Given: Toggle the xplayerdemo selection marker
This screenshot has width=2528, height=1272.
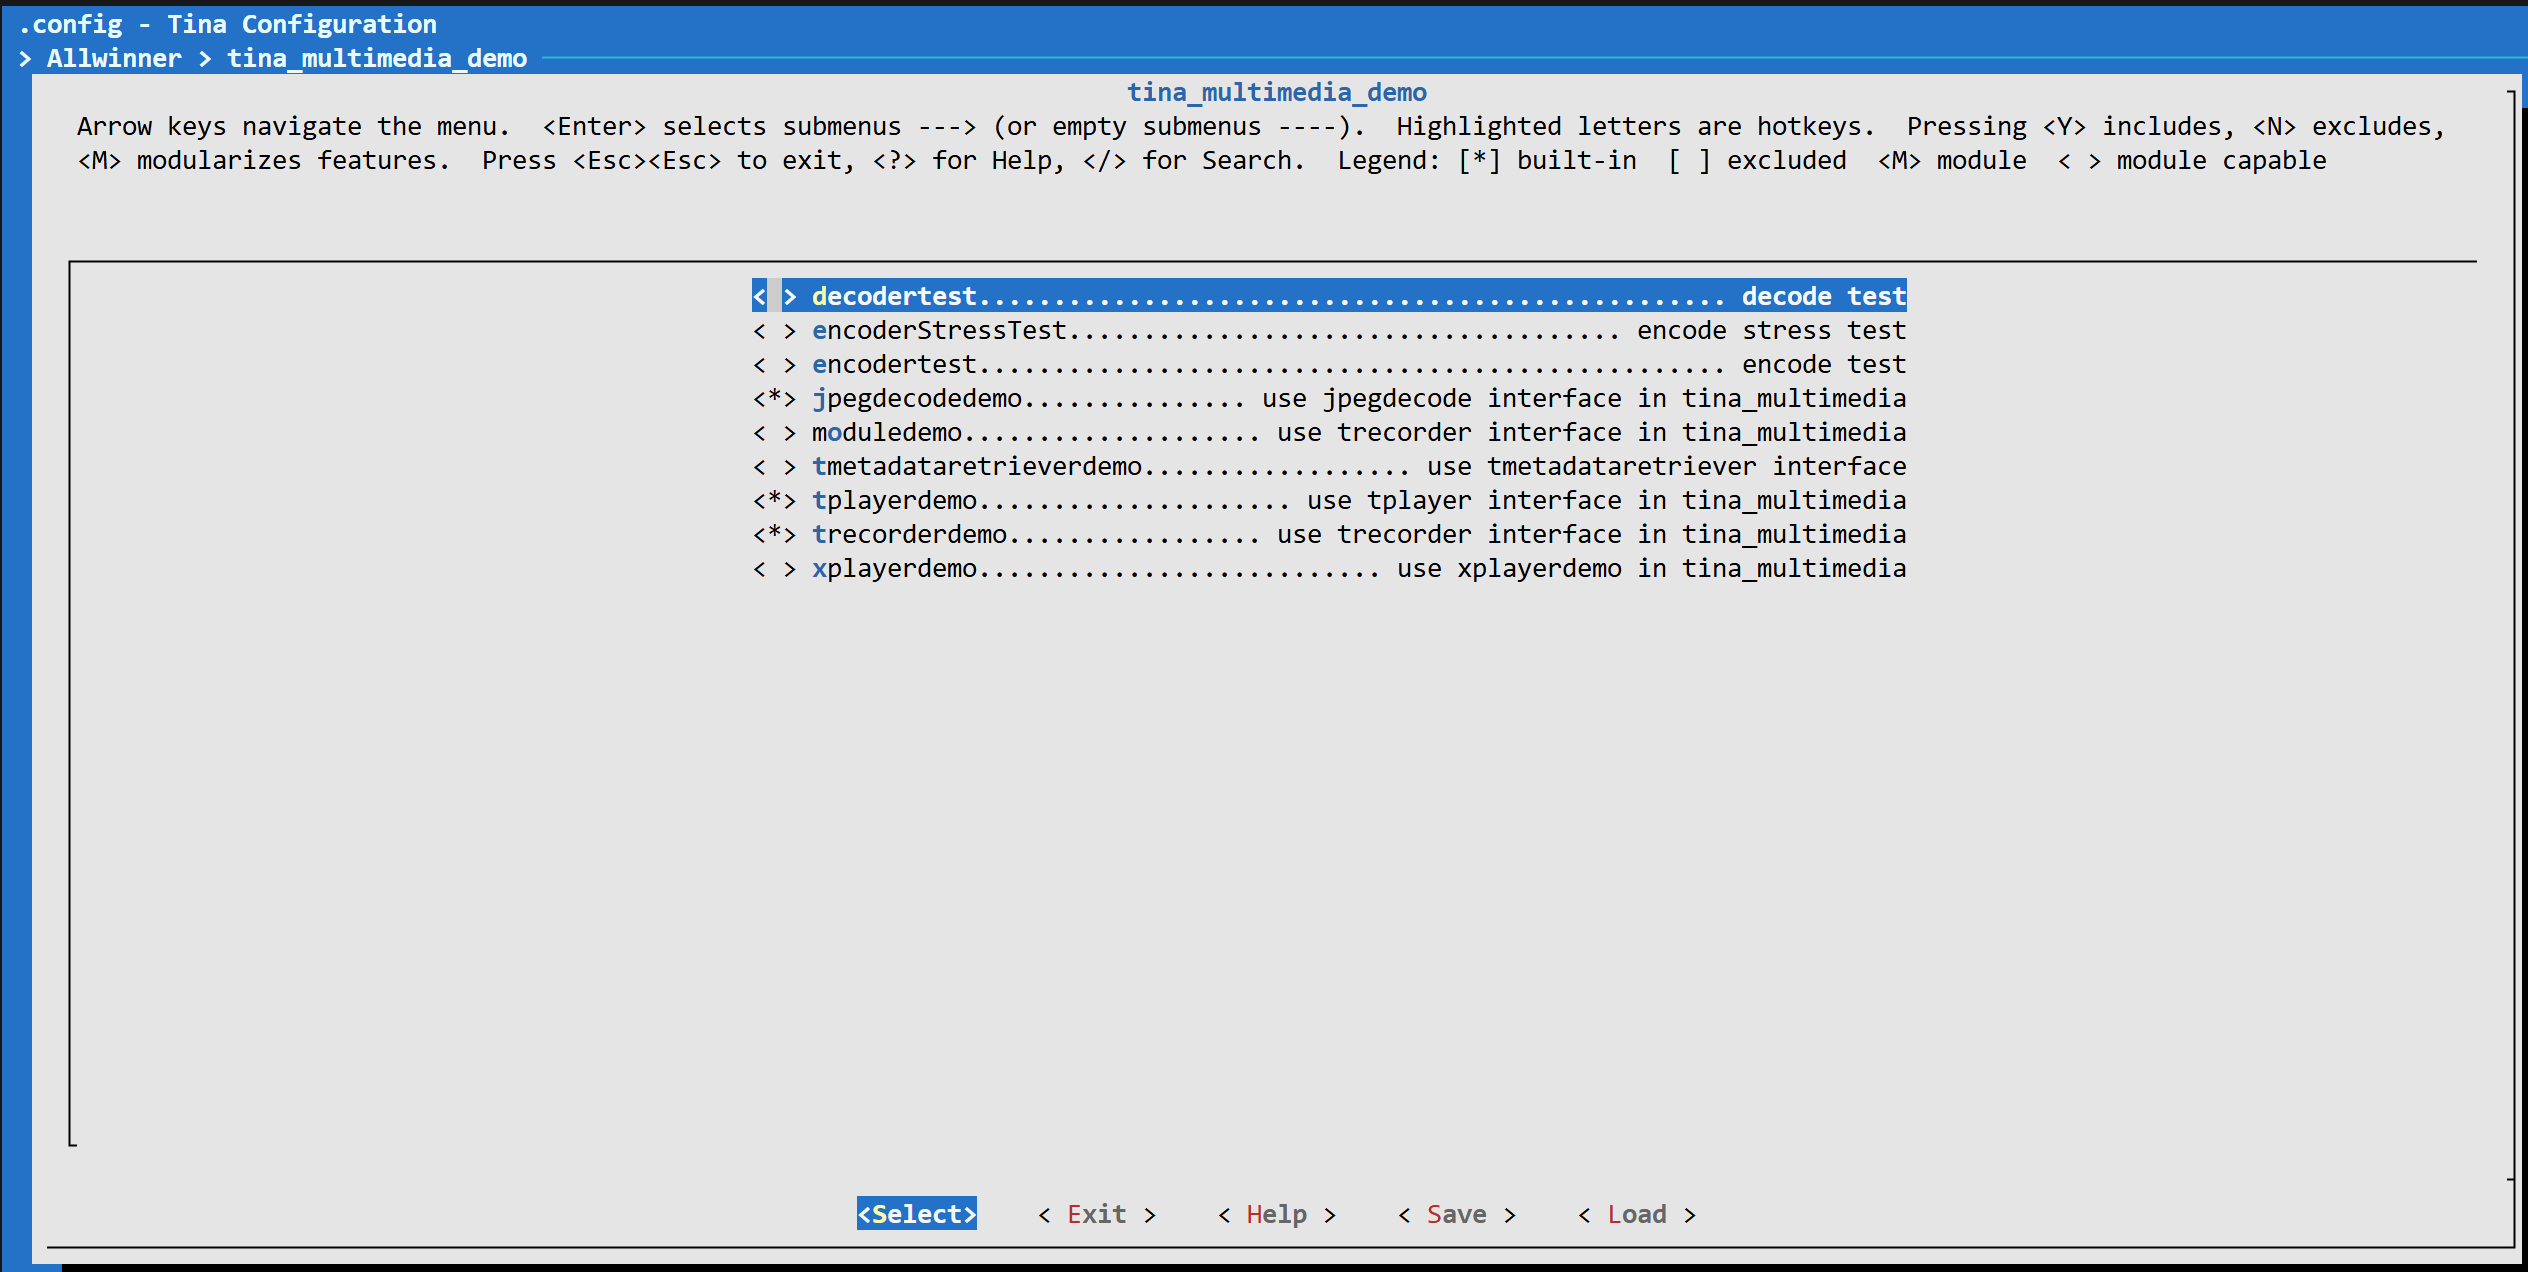Looking at the screenshot, I should [774, 569].
